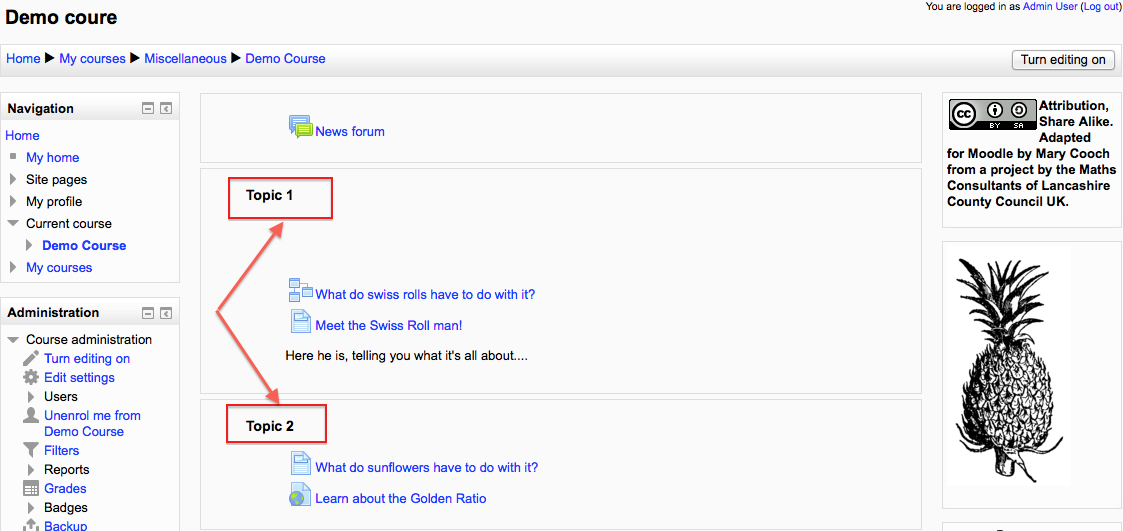This screenshot has height=531, width=1123.
Task: Open My courses in the breadcrumb trail
Action: (x=92, y=59)
